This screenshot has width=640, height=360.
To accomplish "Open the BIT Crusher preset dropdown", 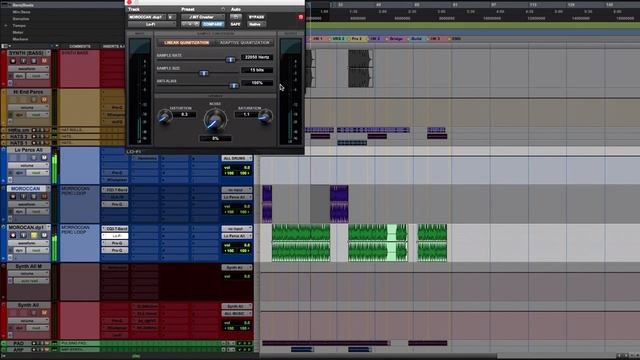I will coord(203,17).
